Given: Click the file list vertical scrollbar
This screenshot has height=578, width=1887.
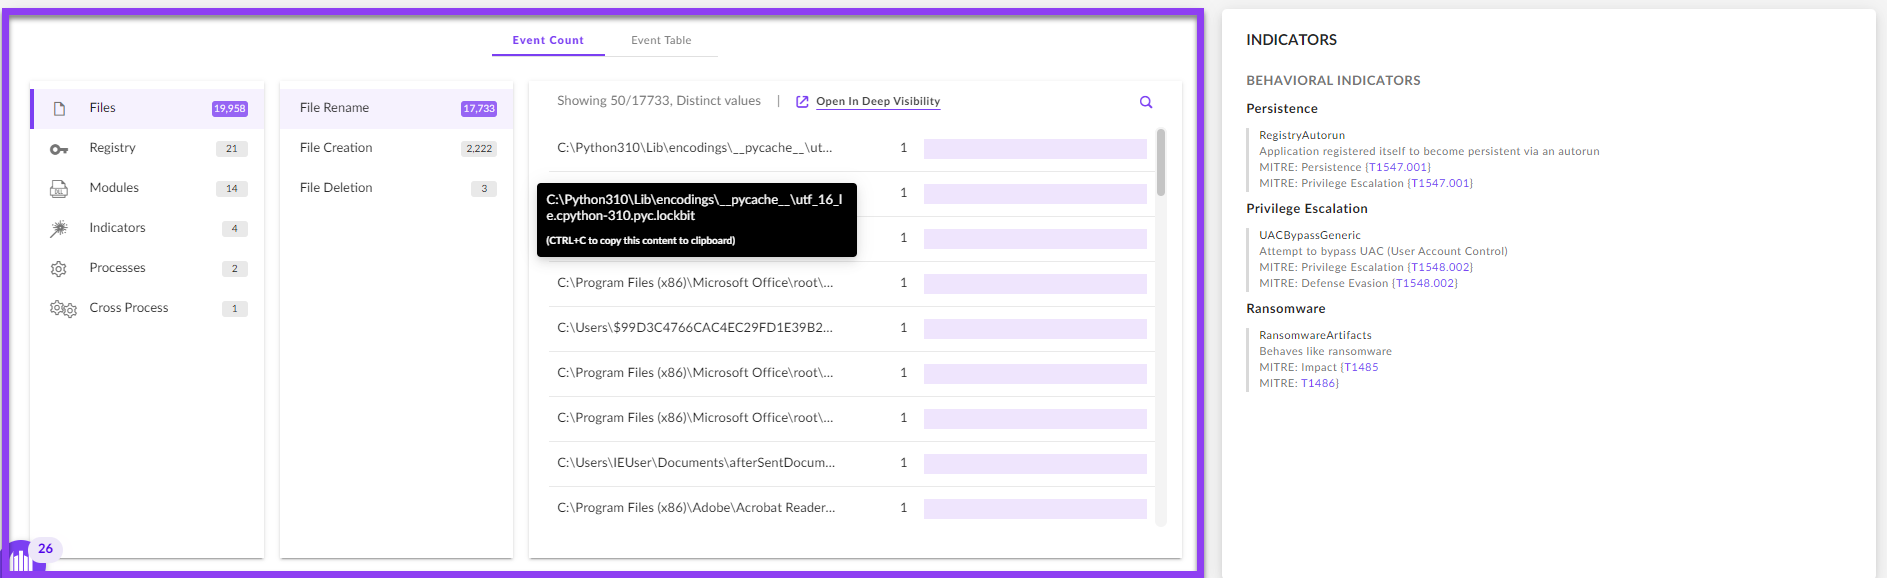Looking at the screenshot, I should (x=1160, y=162).
